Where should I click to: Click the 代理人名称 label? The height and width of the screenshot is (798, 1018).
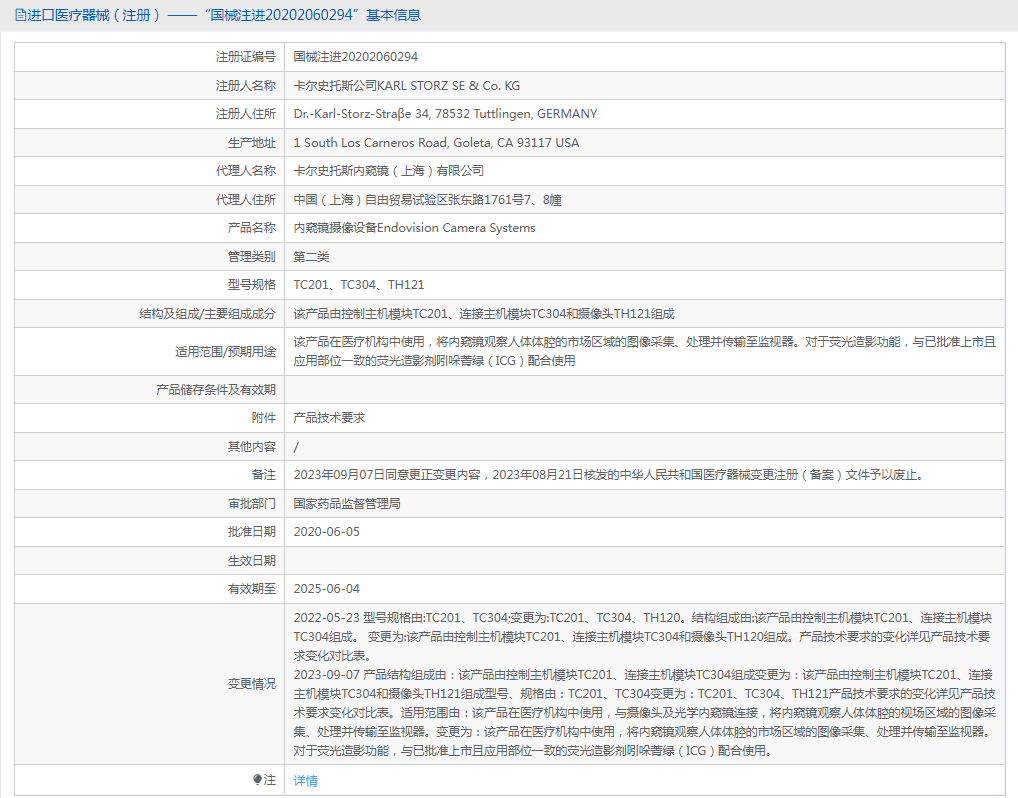pos(245,171)
